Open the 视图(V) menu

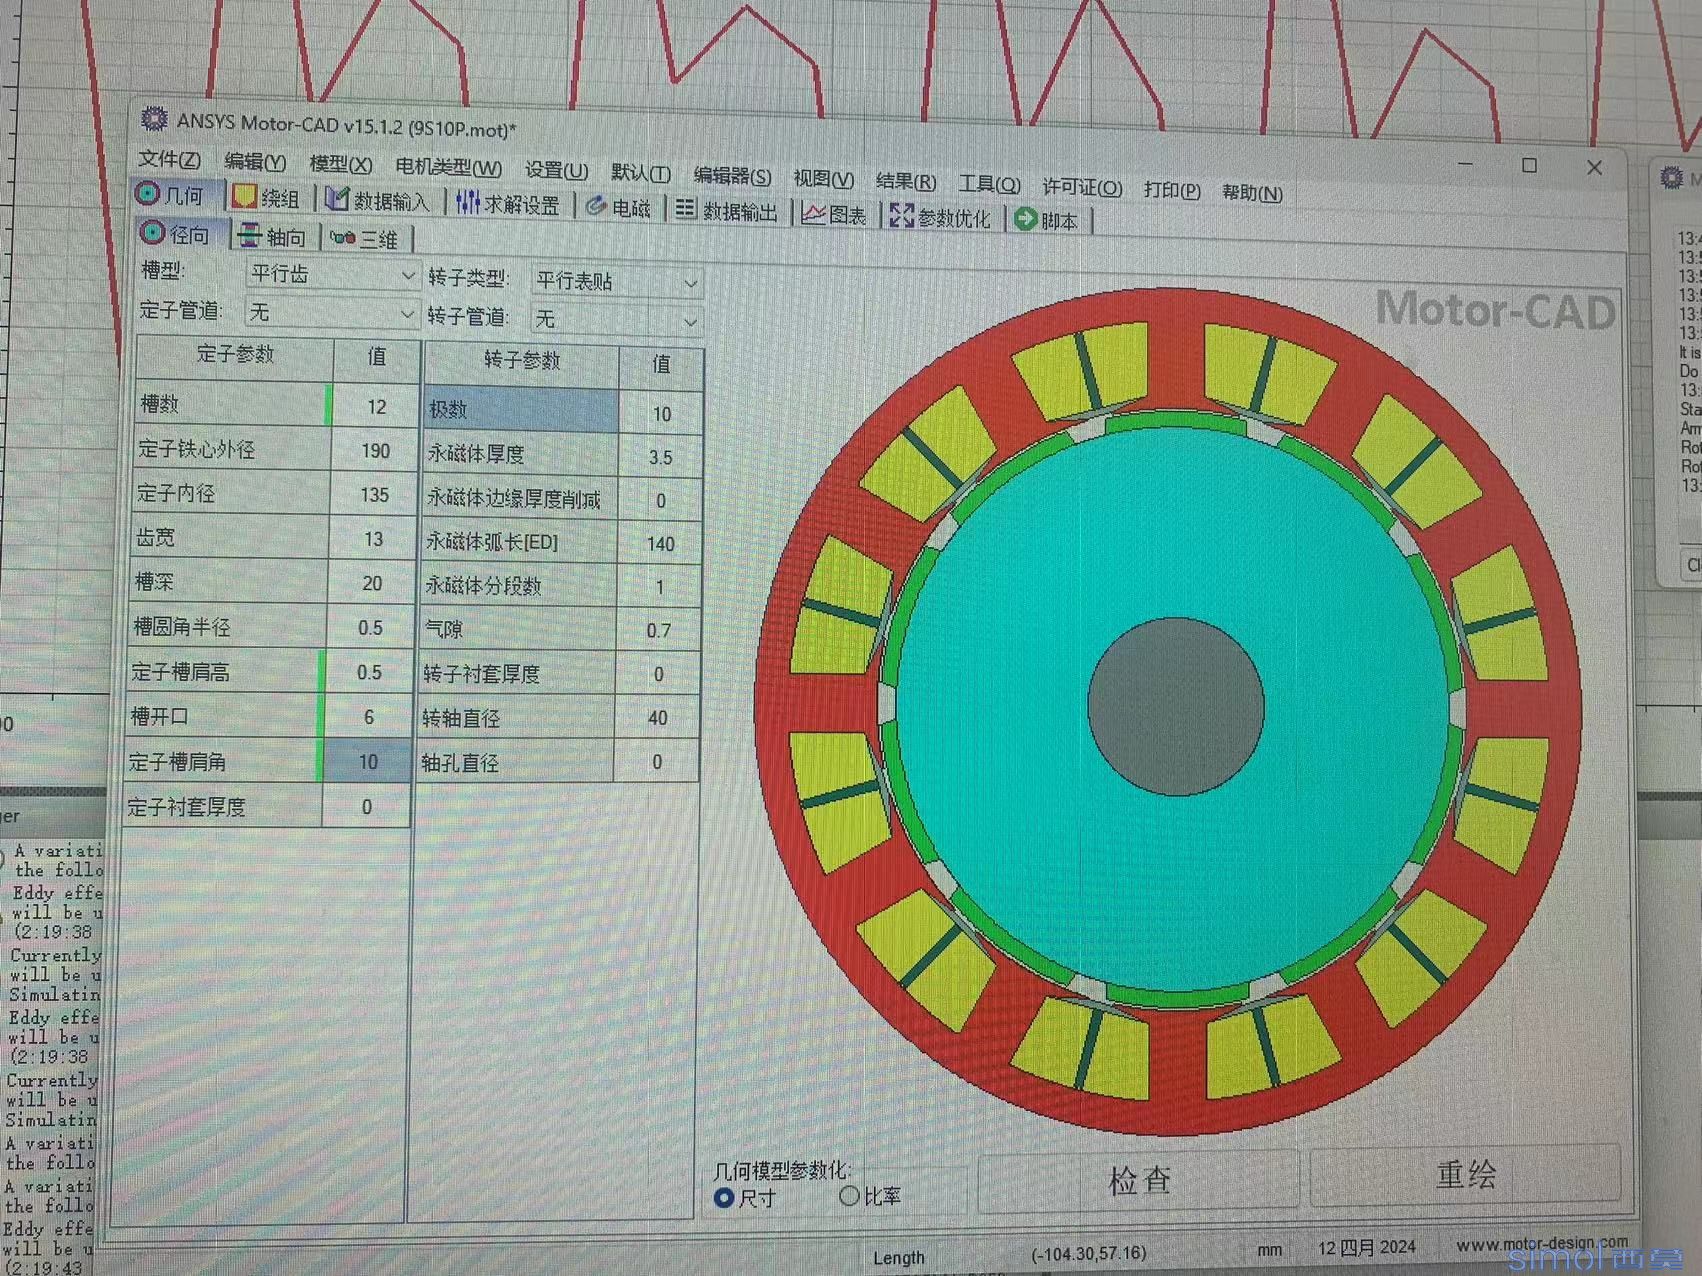[x=823, y=178]
